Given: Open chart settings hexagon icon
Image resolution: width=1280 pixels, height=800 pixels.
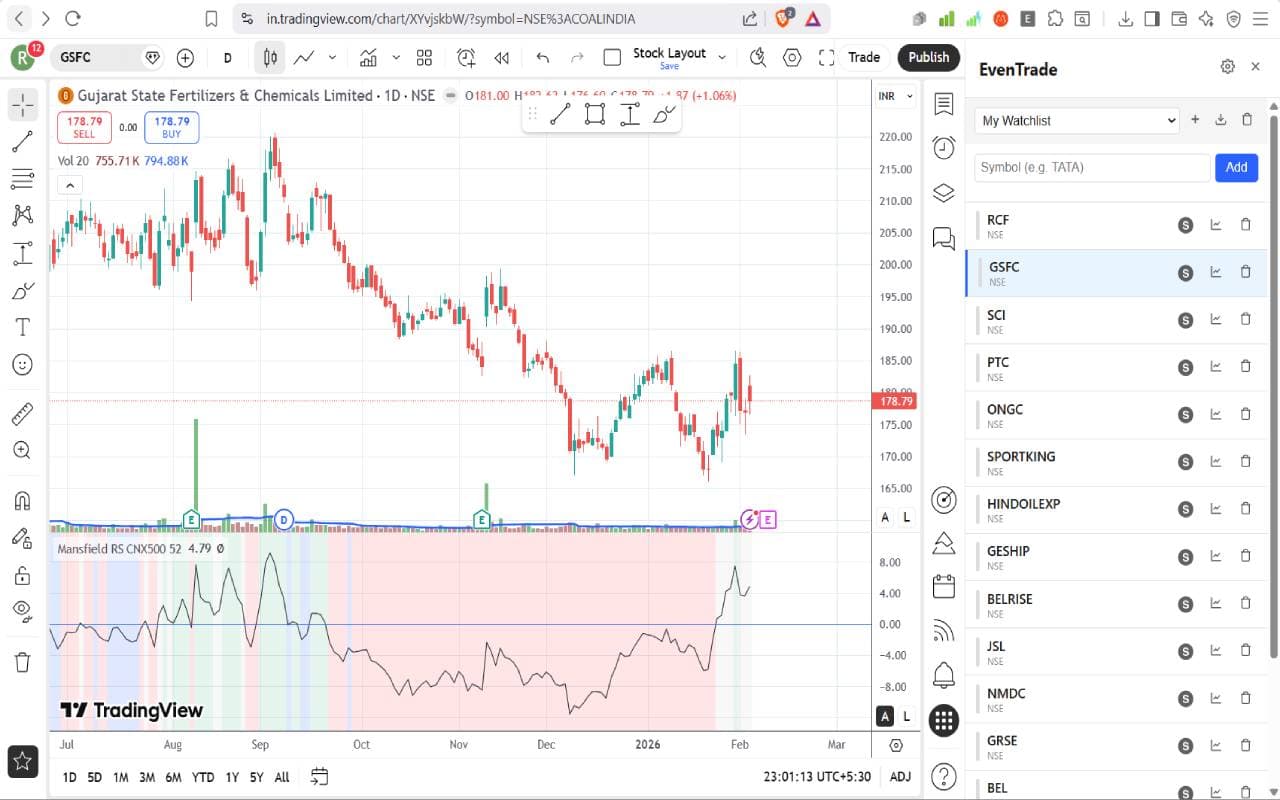Looking at the screenshot, I should pos(792,58).
